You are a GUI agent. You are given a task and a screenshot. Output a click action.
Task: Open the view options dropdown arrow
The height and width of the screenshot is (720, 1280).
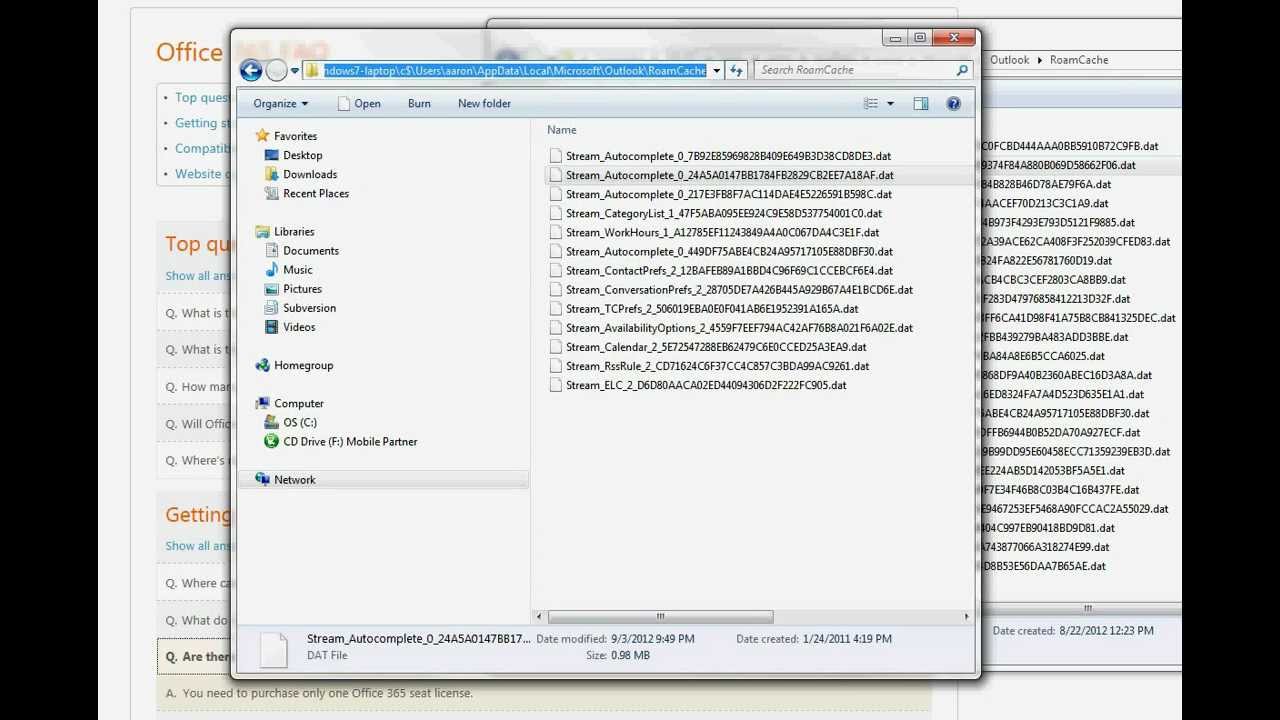tap(890, 103)
